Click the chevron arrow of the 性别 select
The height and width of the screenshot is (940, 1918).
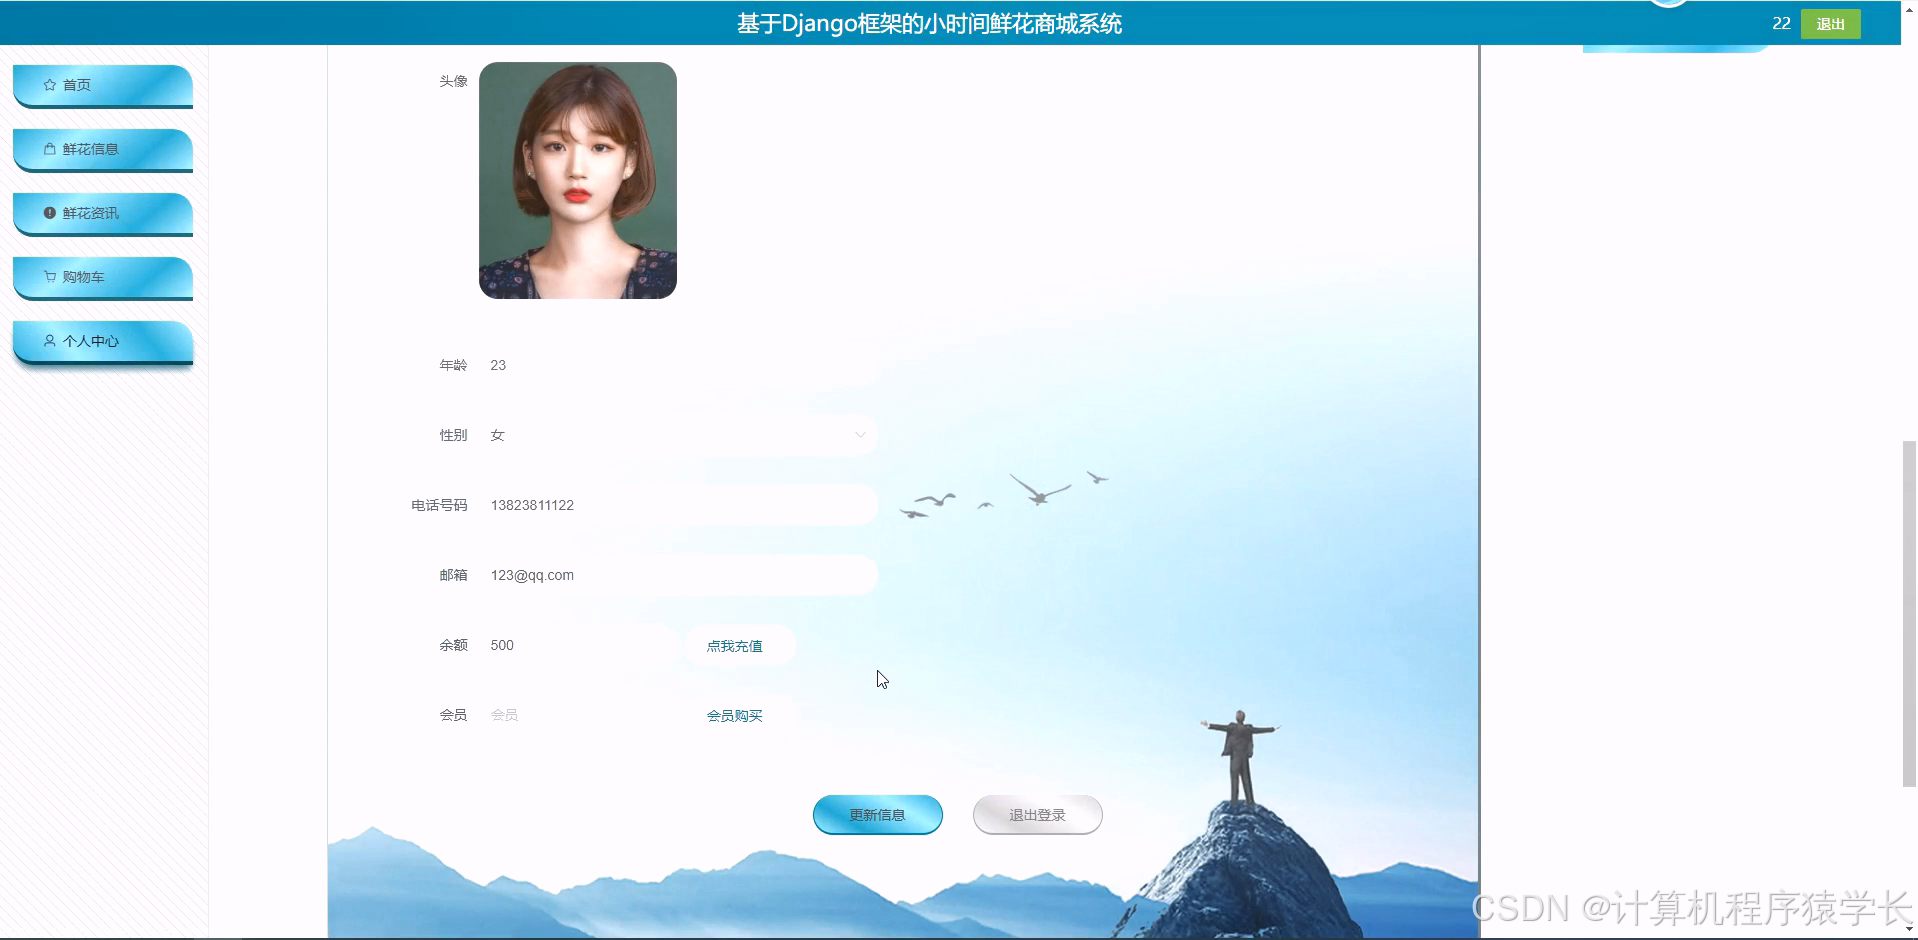(860, 435)
